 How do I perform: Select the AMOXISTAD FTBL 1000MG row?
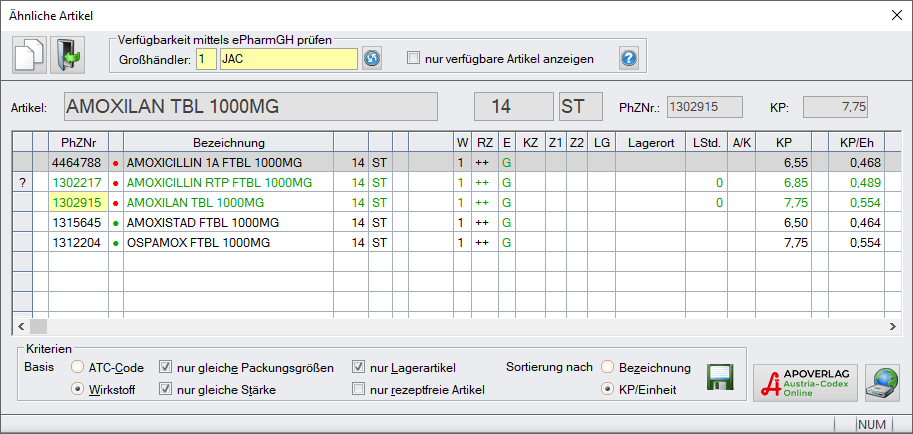click(229, 222)
